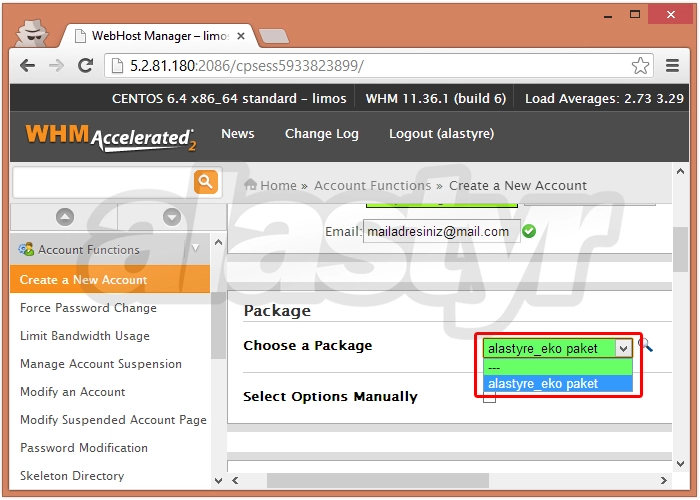Click the 'Load Averages: 2.73 3.29' text

point(604,99)
